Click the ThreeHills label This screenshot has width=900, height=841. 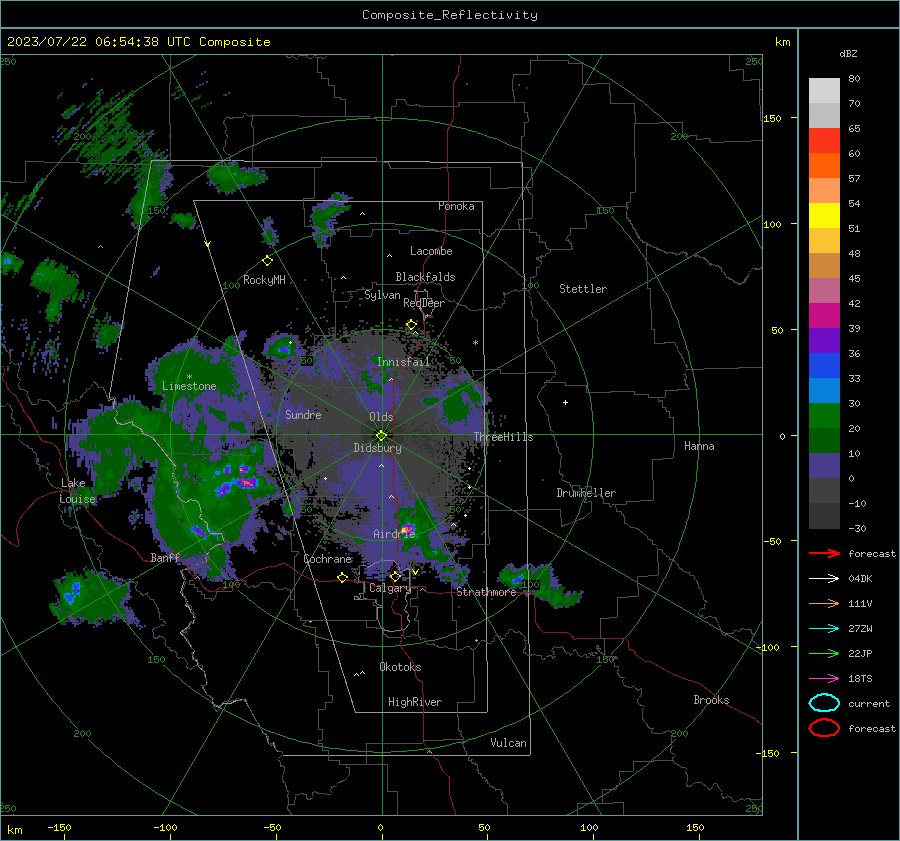click(503, 437)
